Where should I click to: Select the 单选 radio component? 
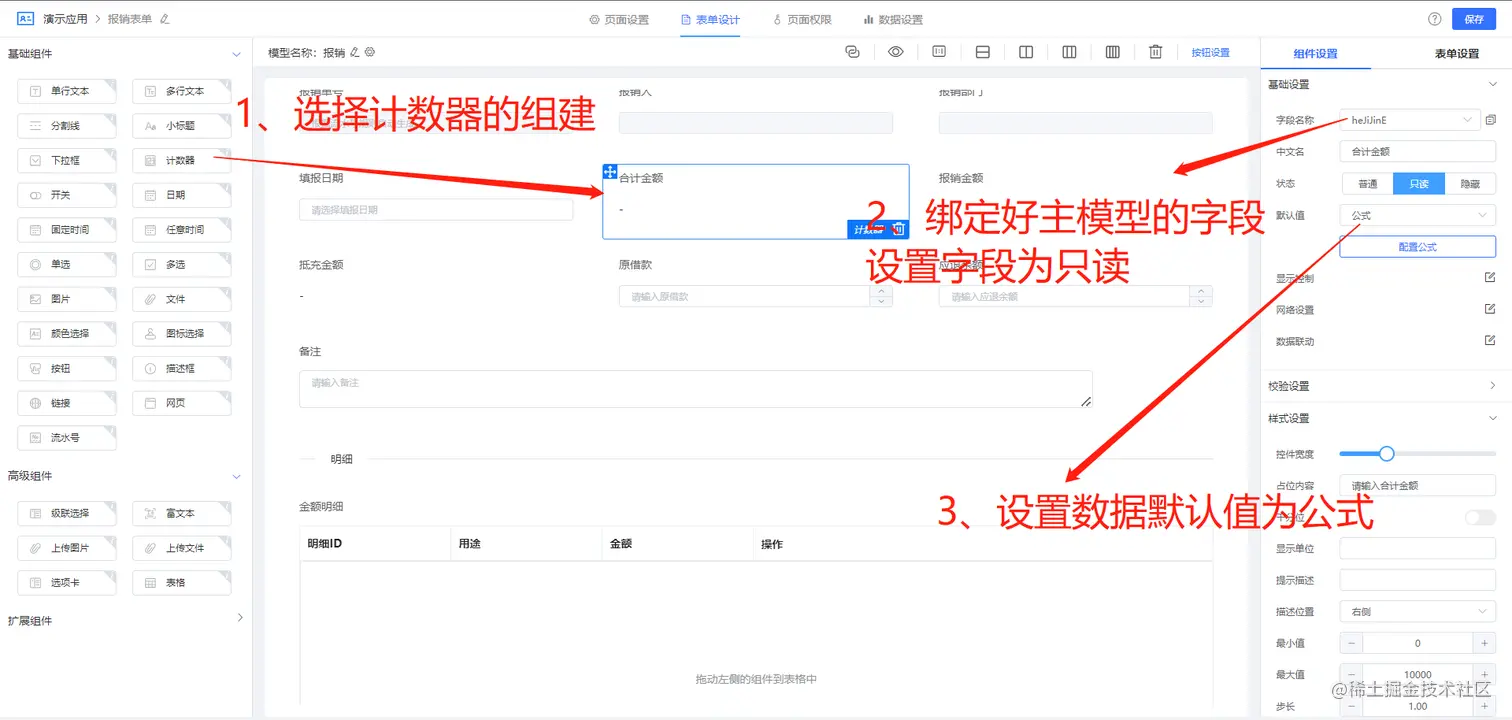(x=66, y=265)
